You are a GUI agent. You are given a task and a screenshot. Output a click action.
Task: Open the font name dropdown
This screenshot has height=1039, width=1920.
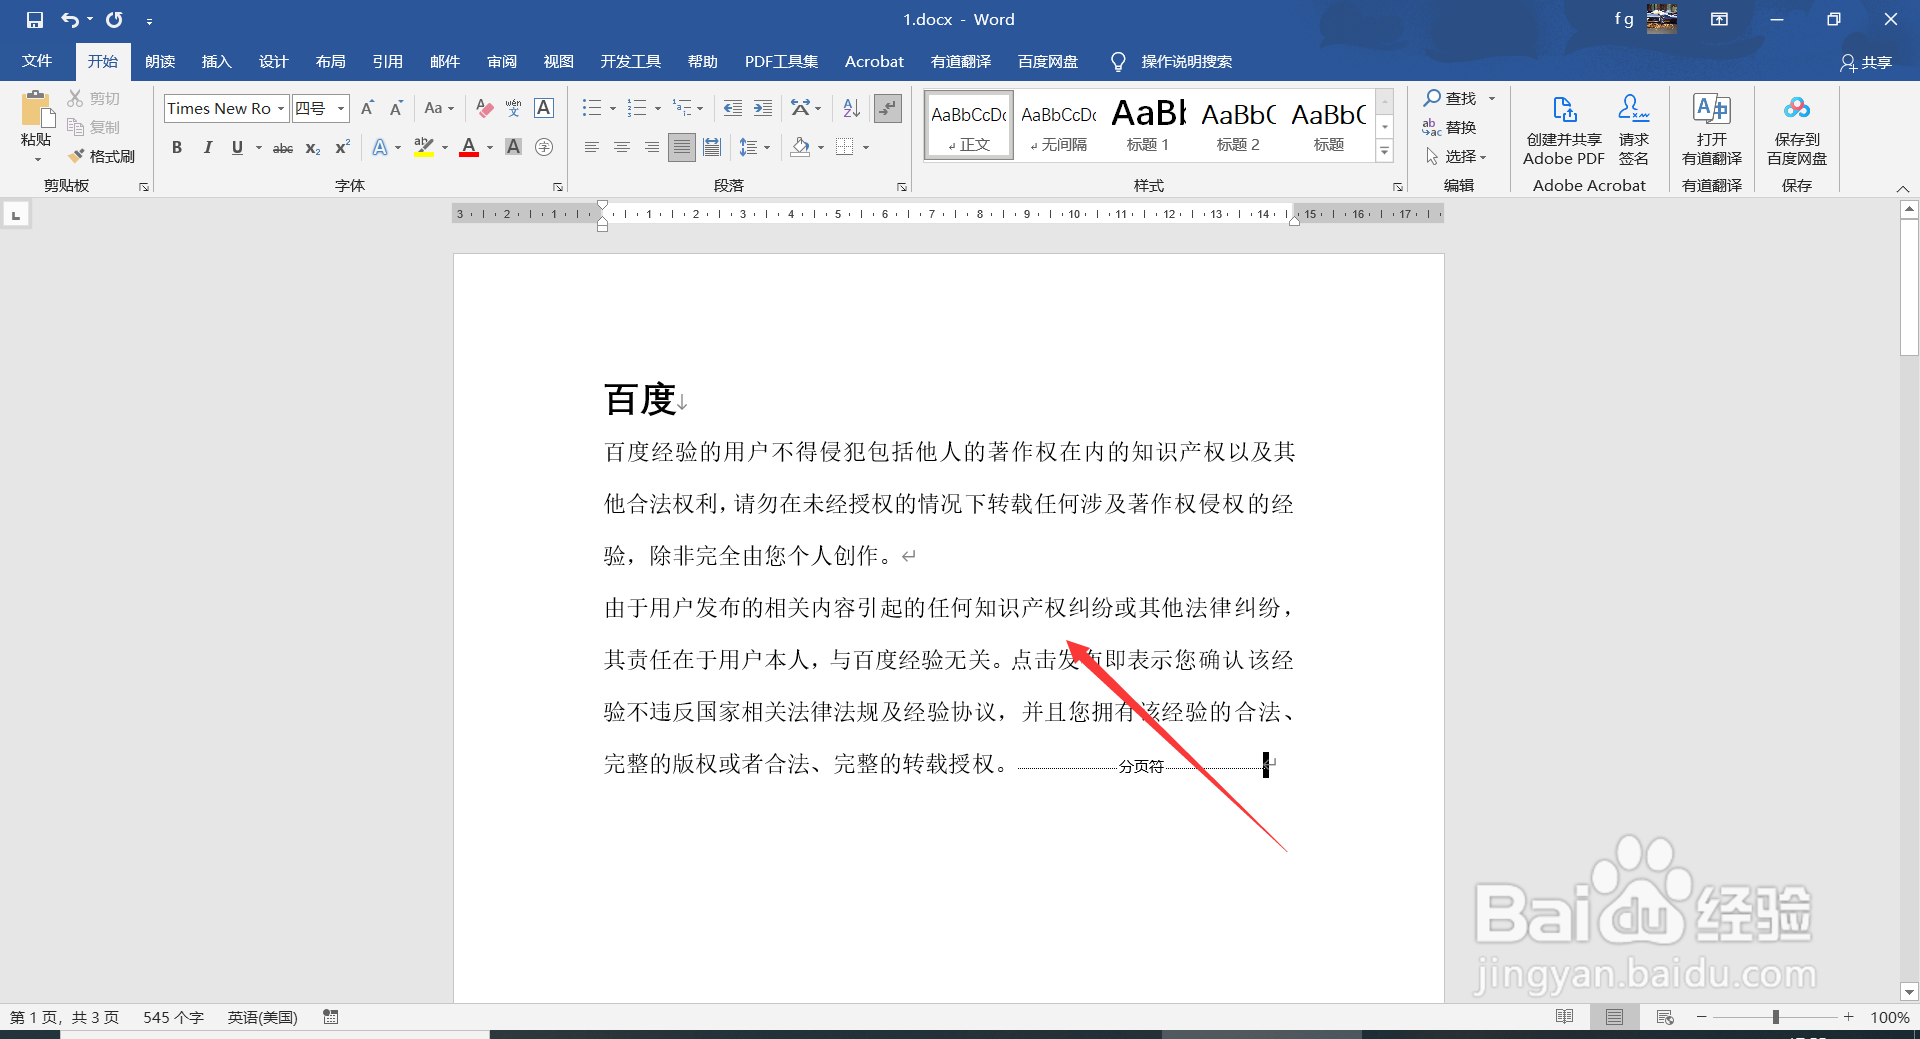(x=281, y=108)
